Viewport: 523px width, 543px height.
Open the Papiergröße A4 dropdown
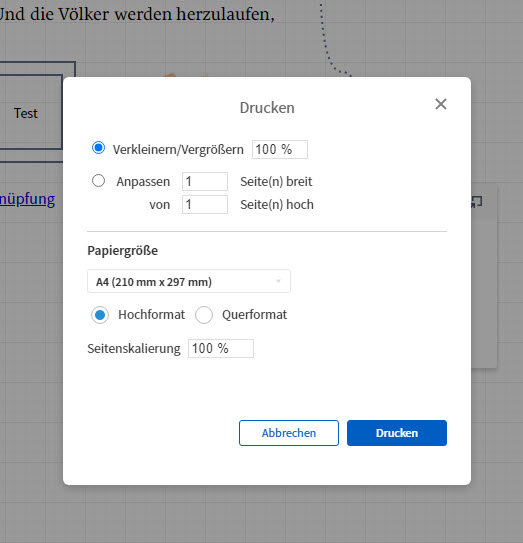189,281
